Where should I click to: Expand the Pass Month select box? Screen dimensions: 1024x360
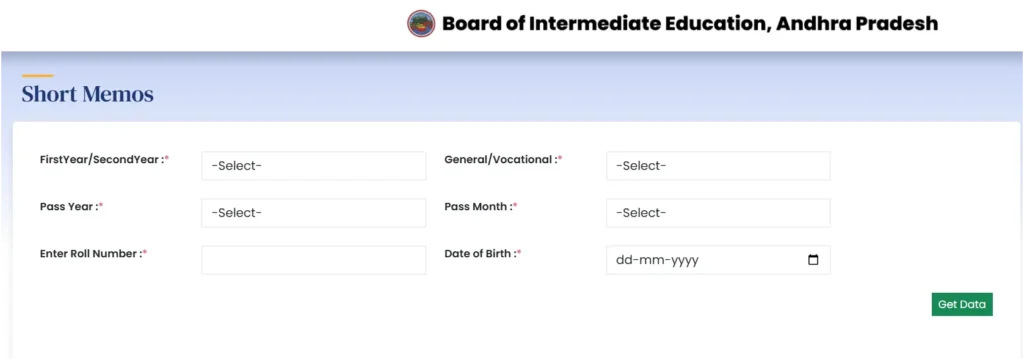pos(718,213)
